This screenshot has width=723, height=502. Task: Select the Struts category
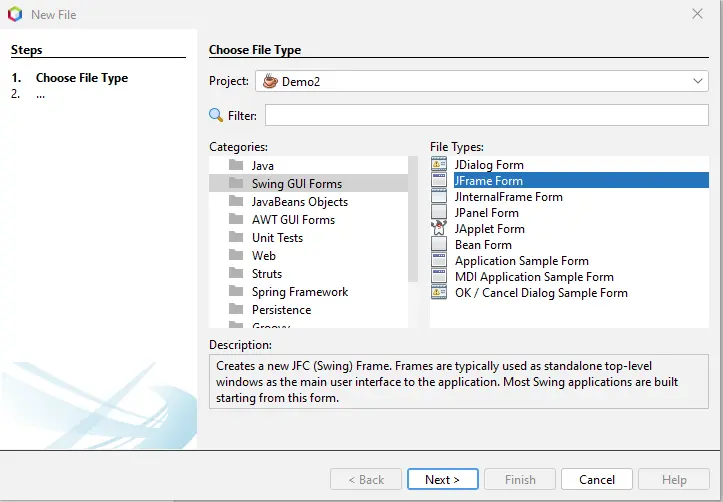(x=308, y=273)
